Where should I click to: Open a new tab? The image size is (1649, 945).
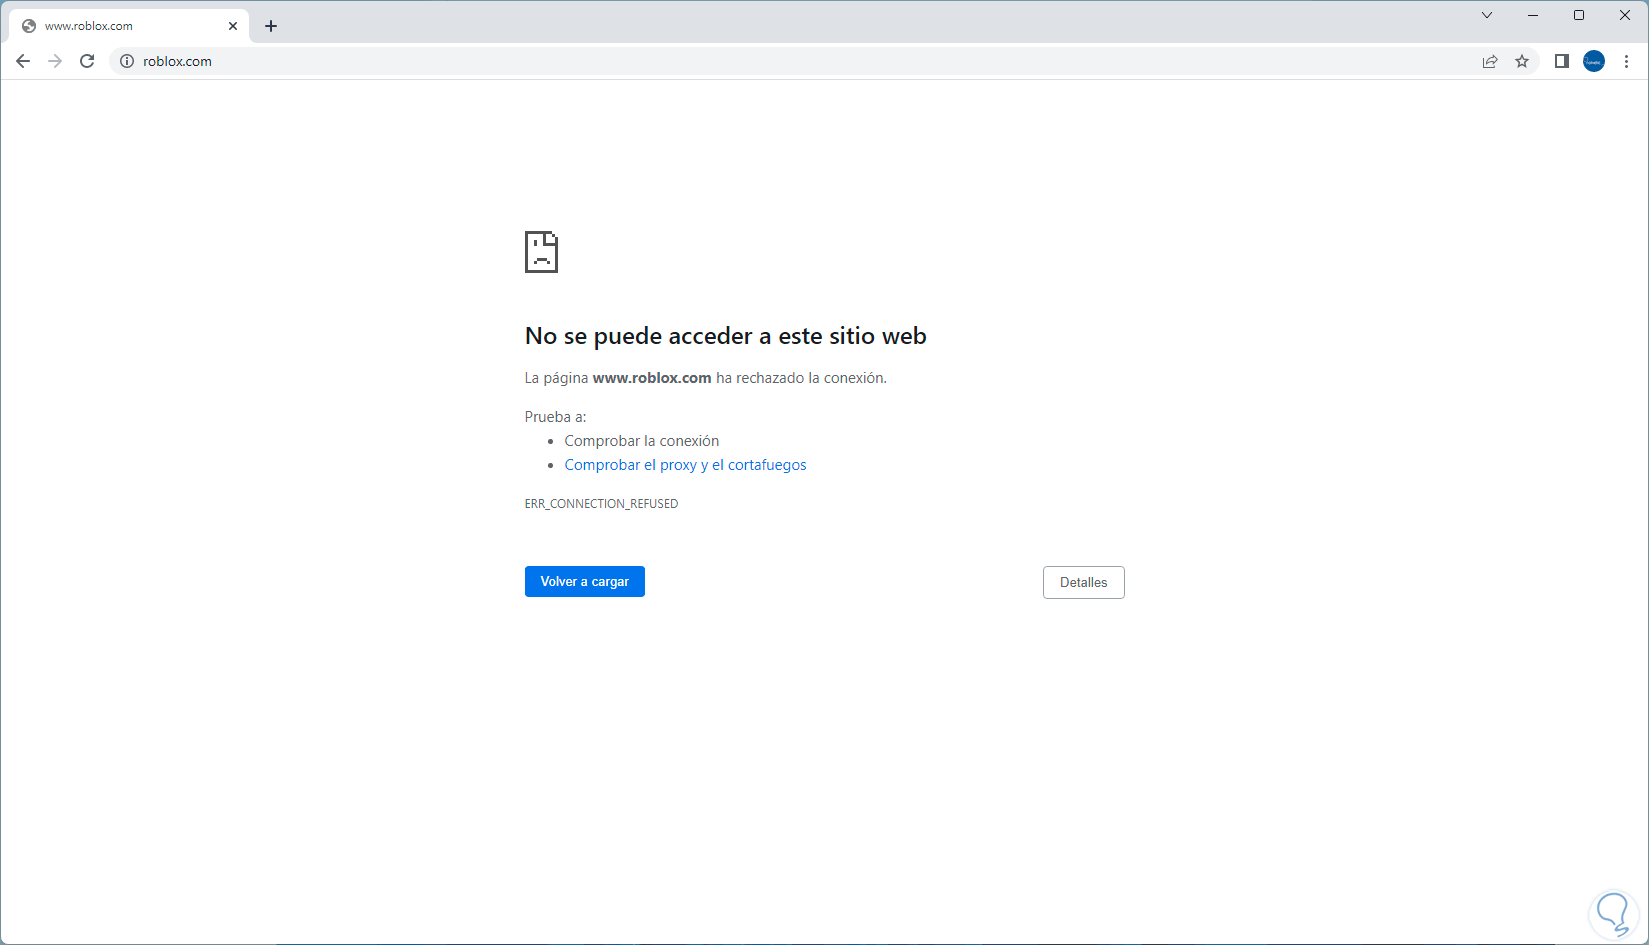(271, 26)
